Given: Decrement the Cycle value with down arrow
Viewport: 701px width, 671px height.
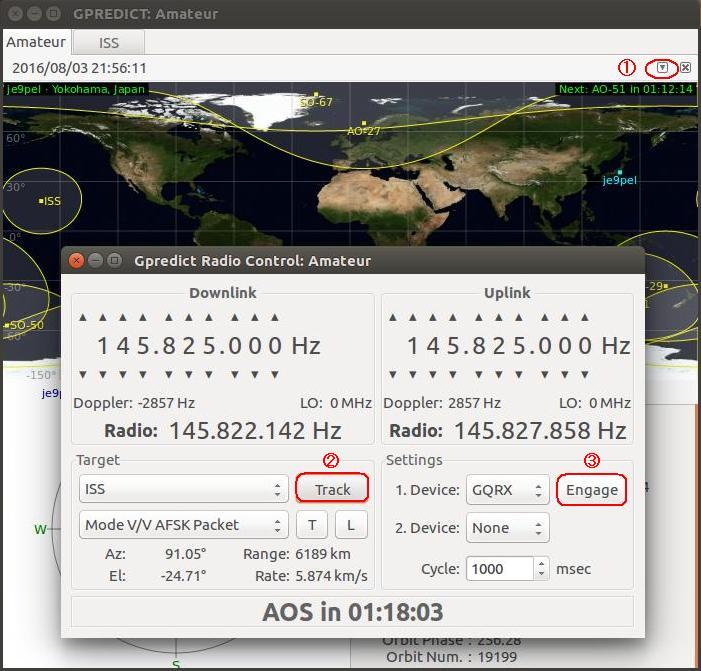Looking at the screenshot, I should pyautogui.click(x=541, y=574).
